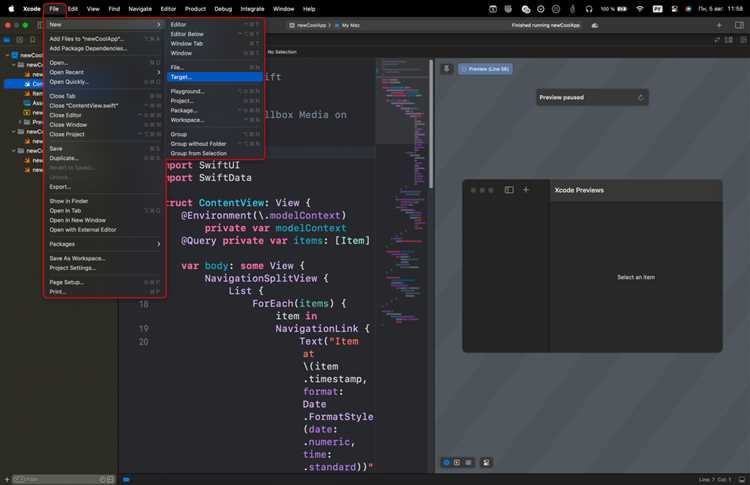Open the Edit menu

coord(73,9)
